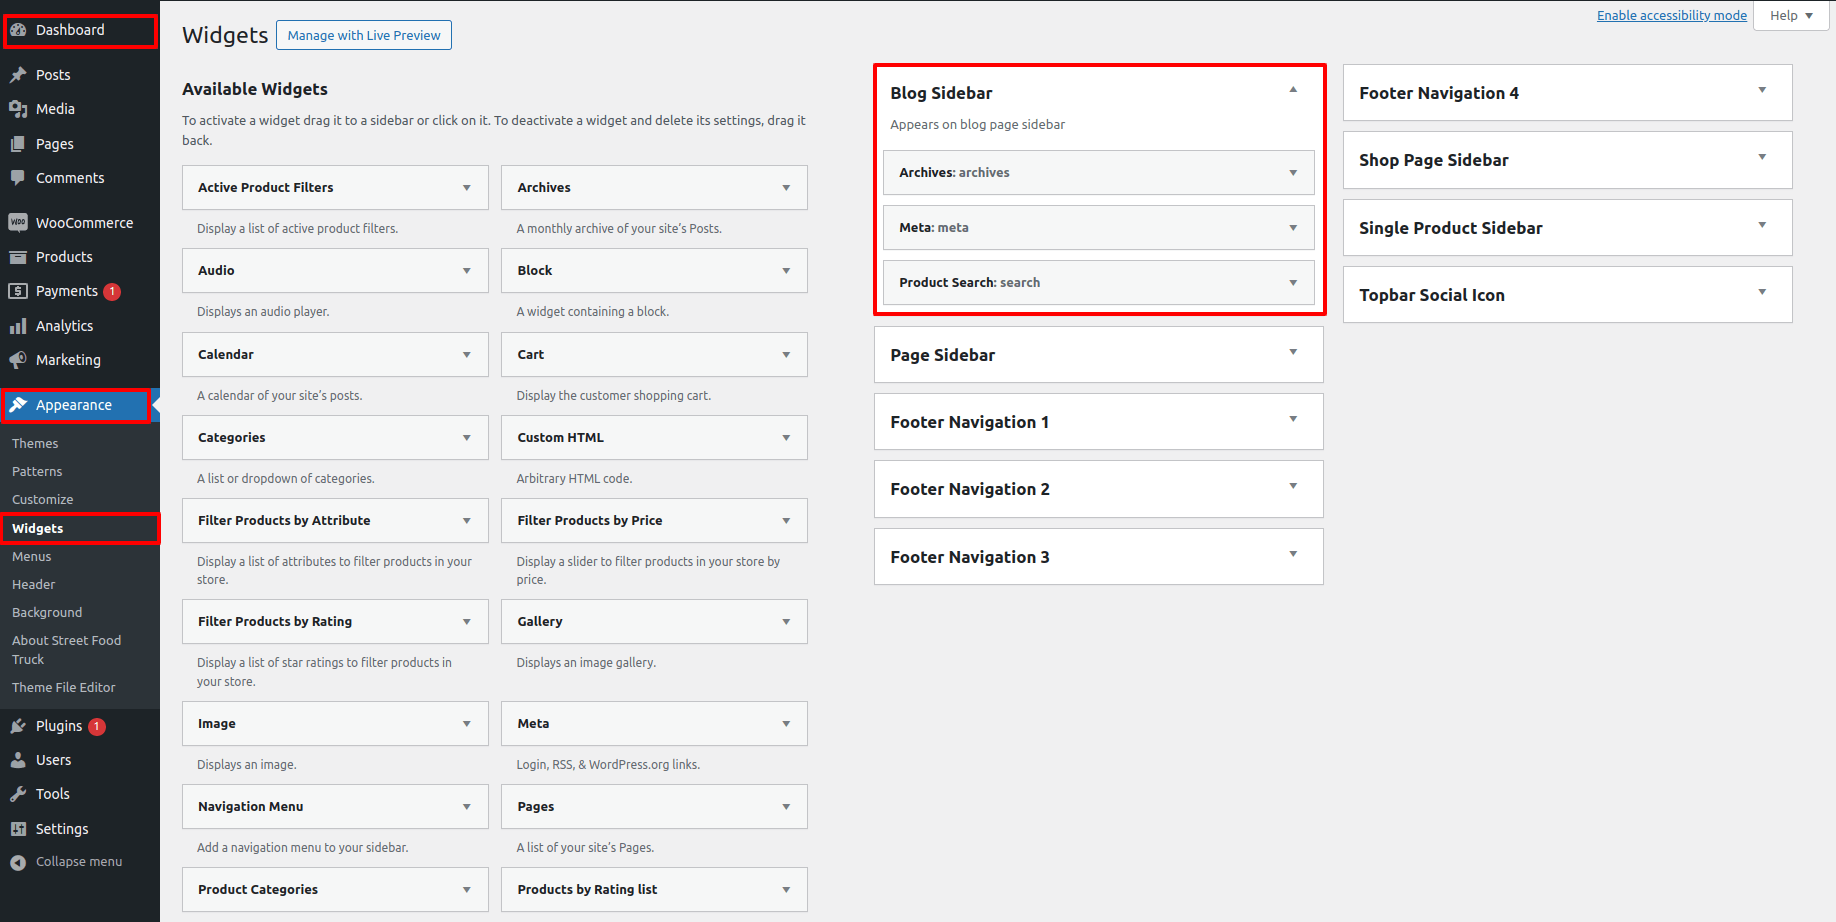Click the Tools wrench icon
1836x922 pixels.
18,794
